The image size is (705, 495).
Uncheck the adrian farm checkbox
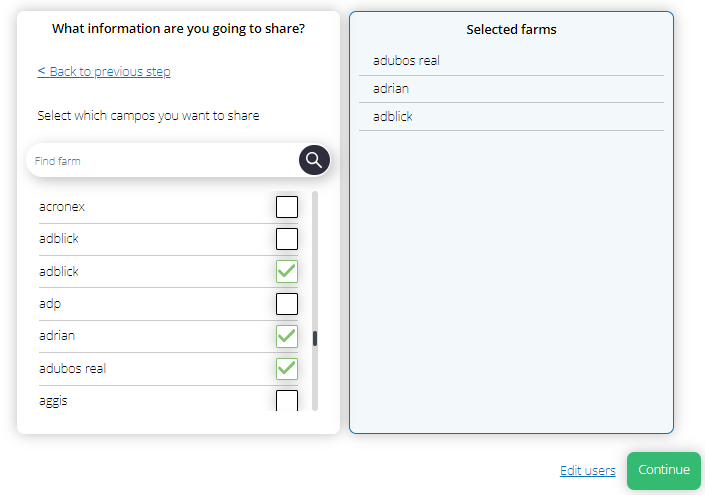[287, 336]
